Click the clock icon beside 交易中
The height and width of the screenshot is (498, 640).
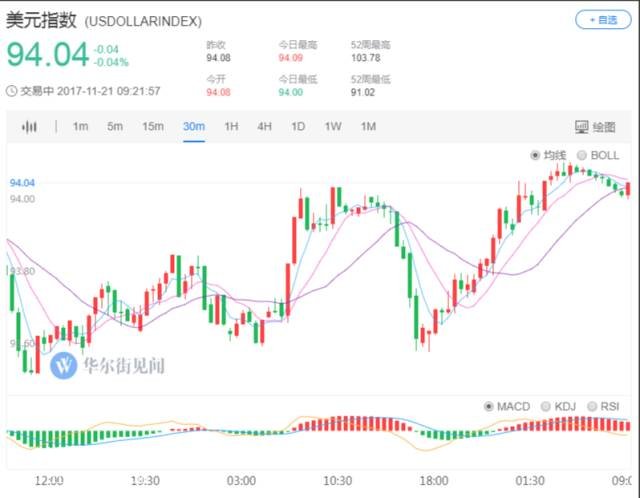coord(11,91)
